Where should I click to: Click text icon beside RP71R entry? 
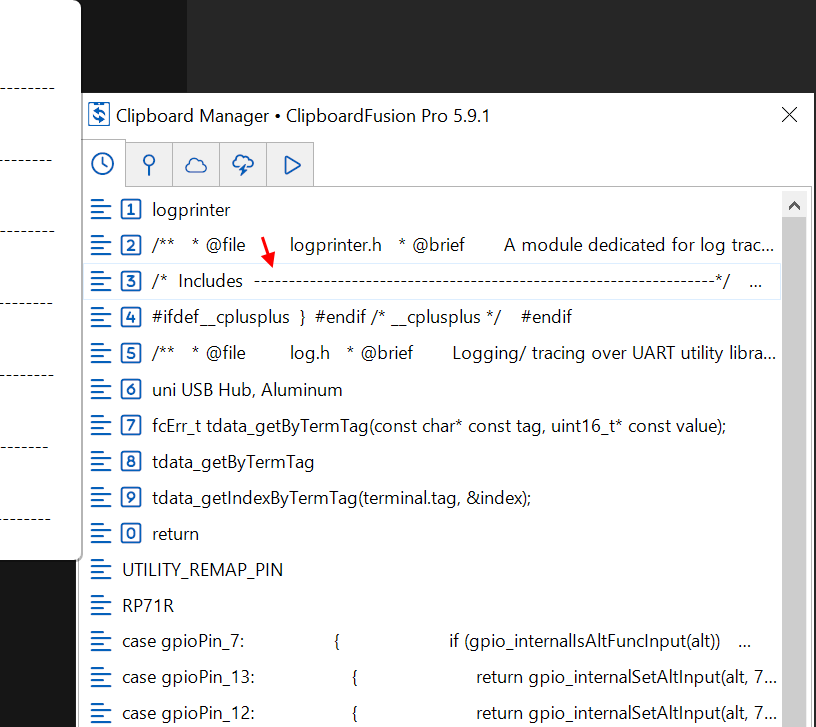coord(101,606)
